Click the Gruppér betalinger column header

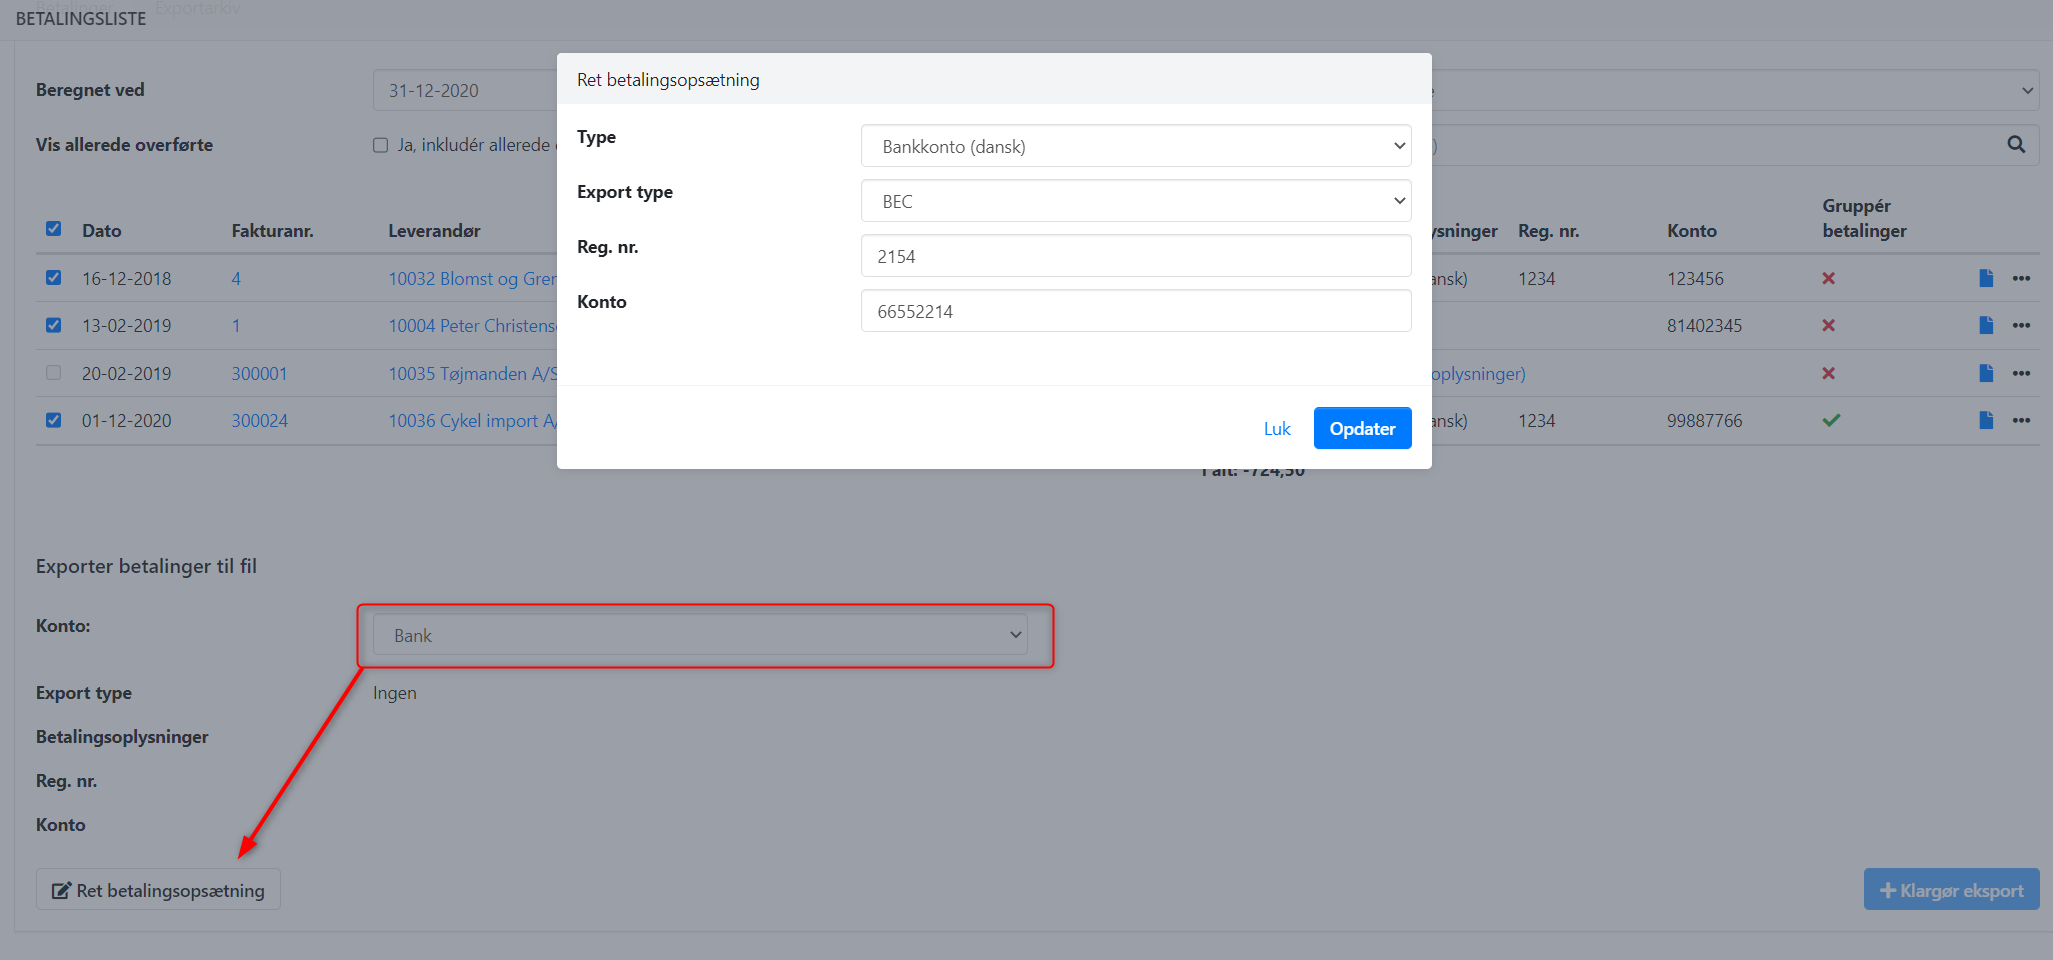point(1864,218)
